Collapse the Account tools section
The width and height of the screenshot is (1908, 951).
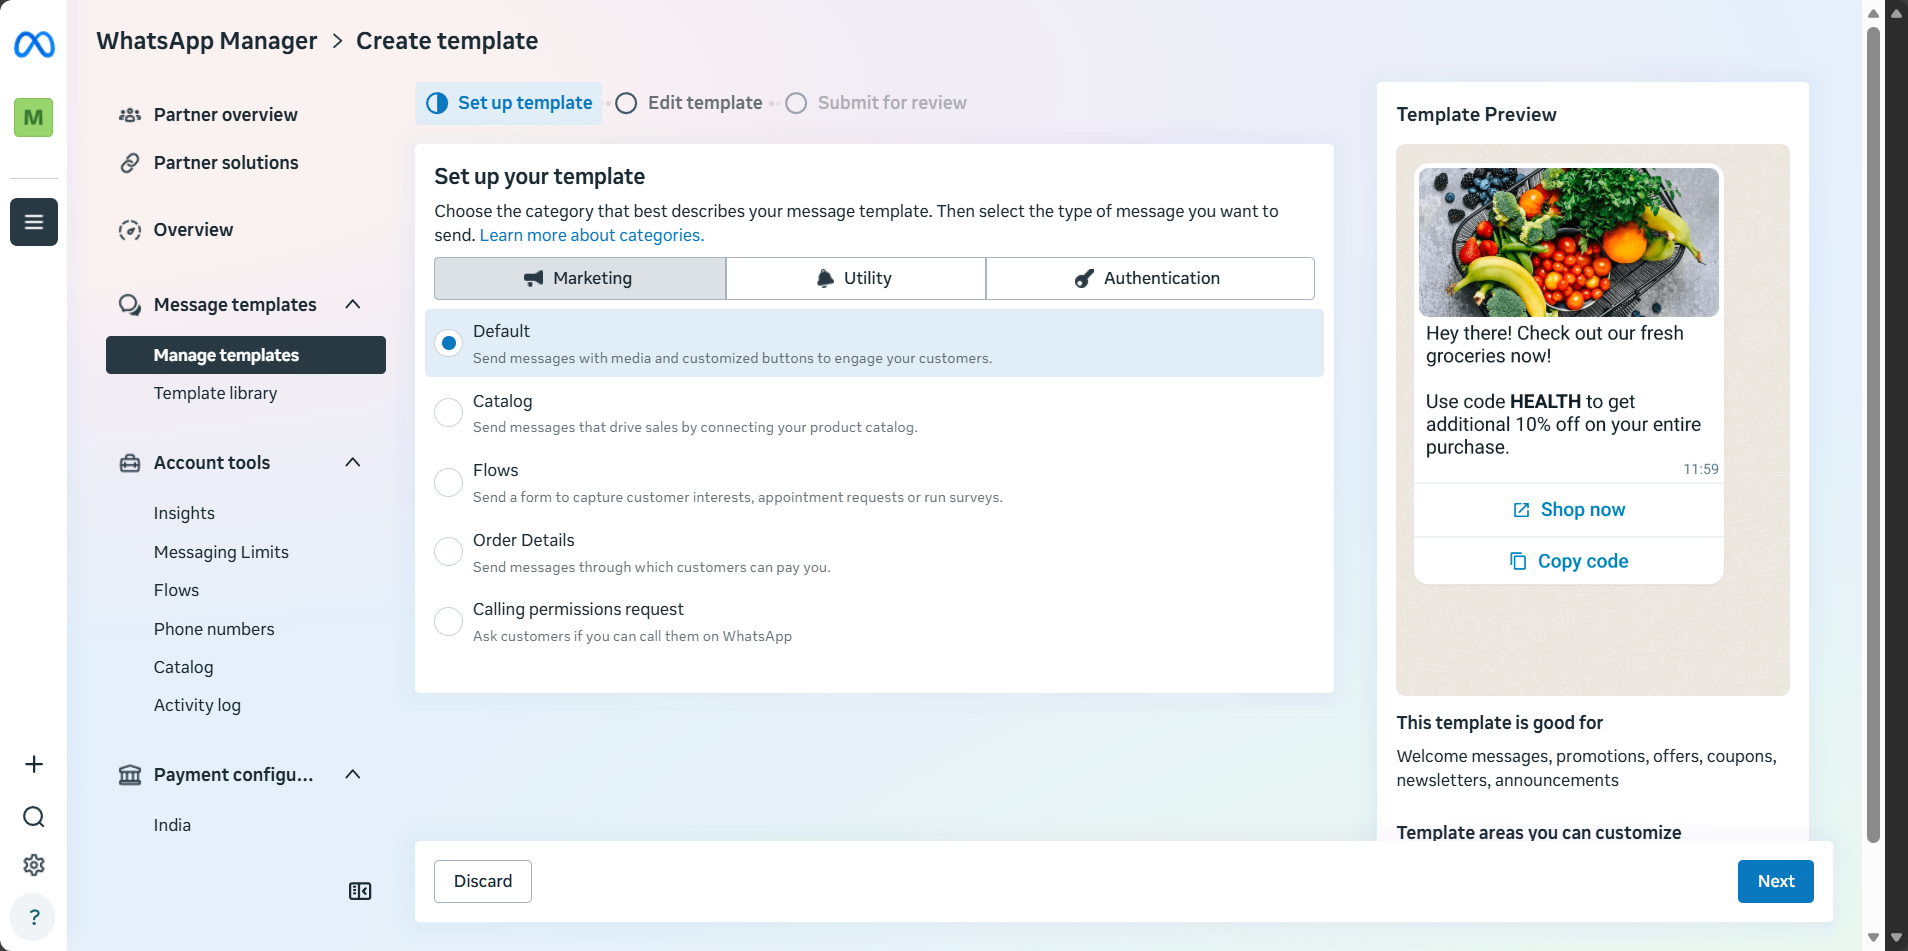coord(353,462)
